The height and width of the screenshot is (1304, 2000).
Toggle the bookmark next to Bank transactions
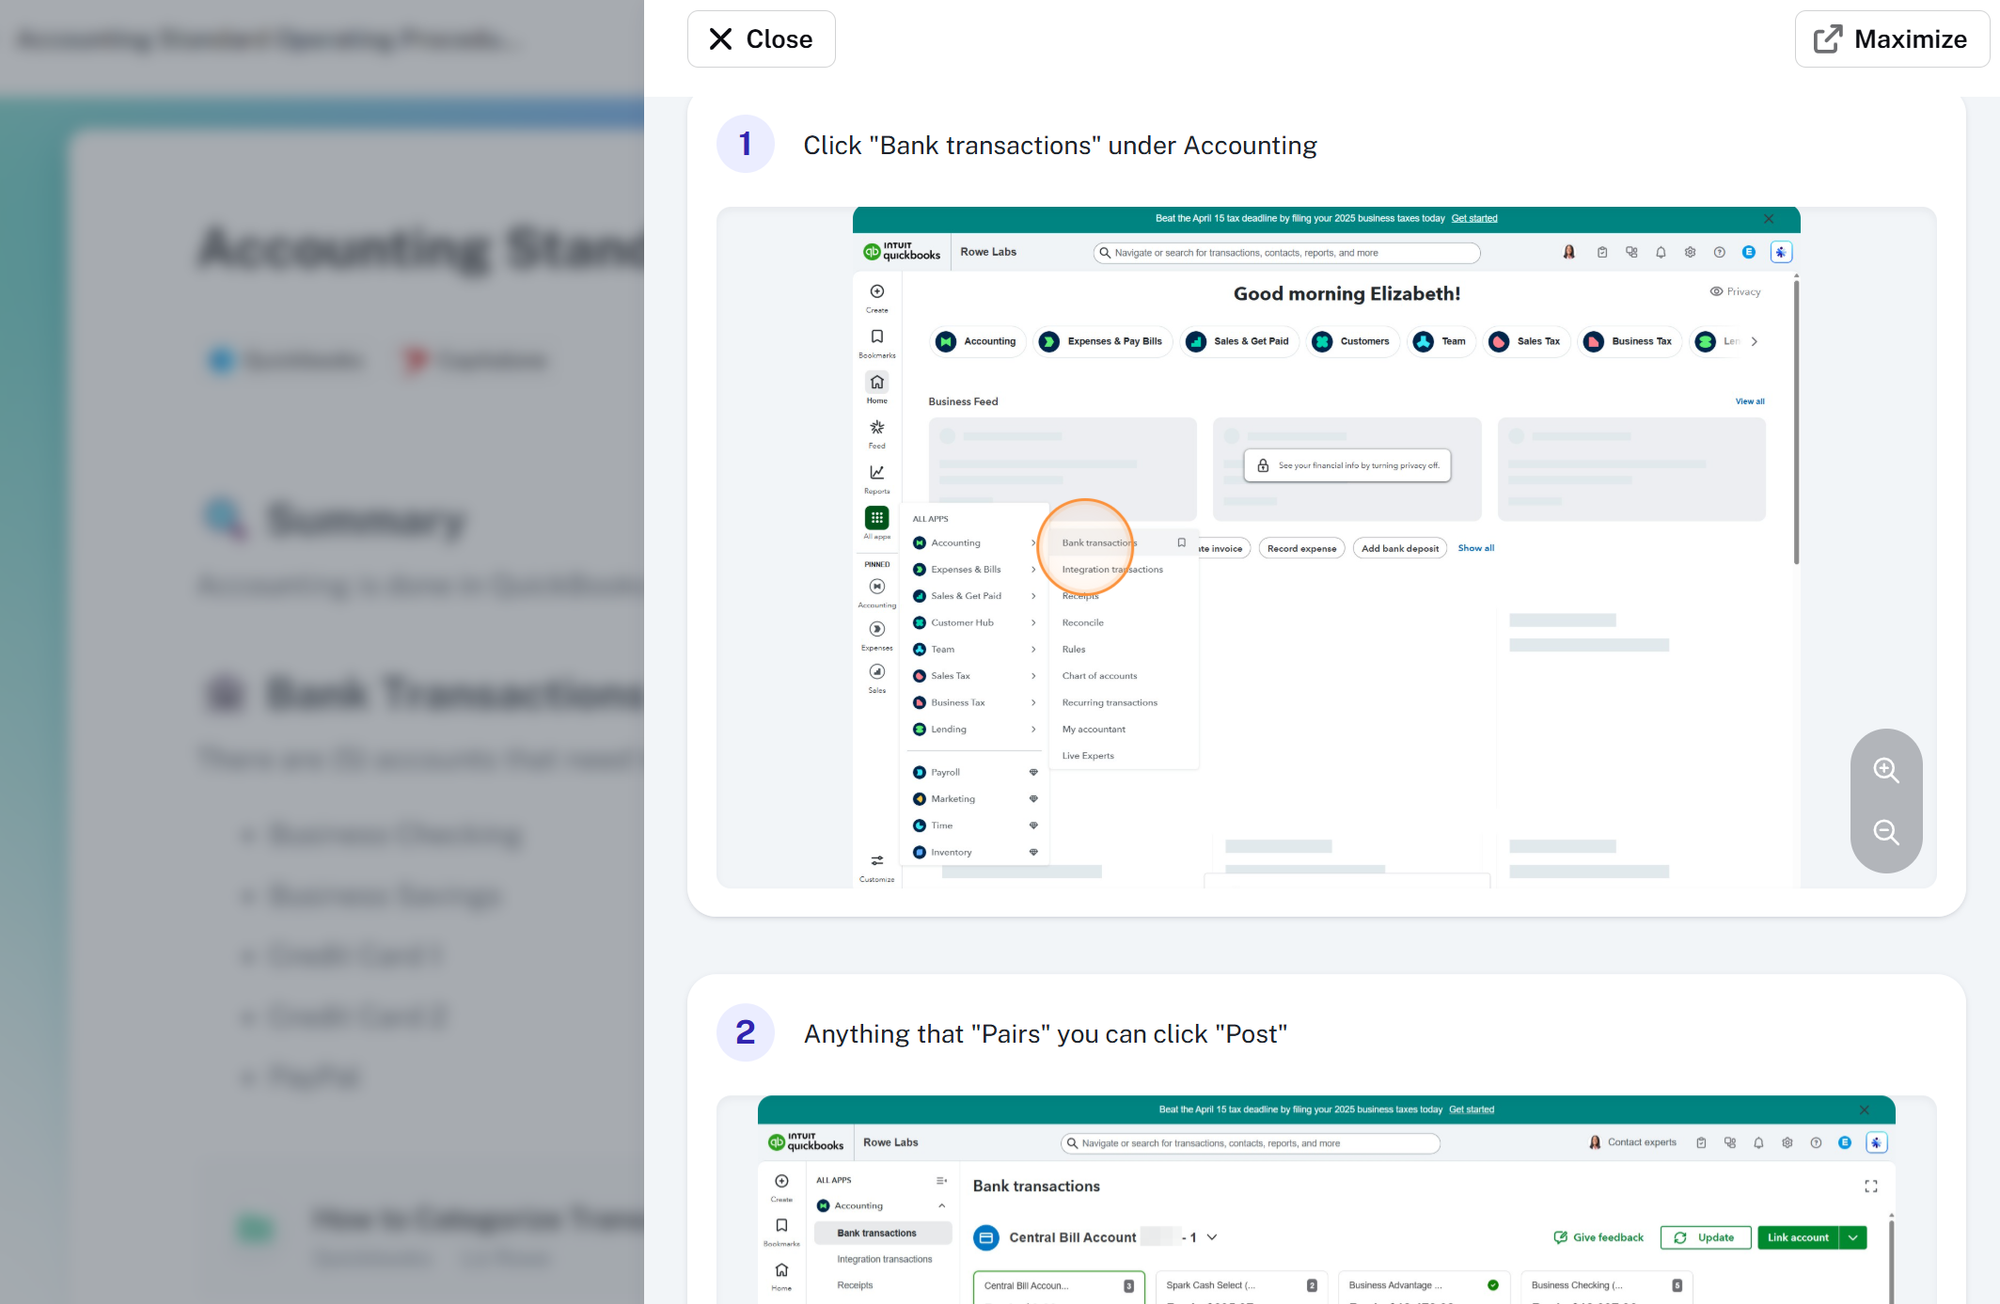pos(1181,543)
